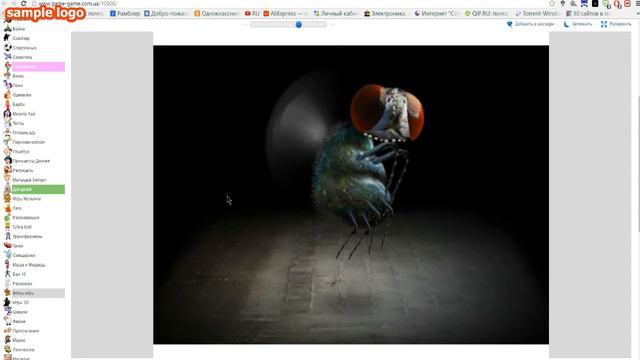This screenshot has height=360, width=640.
Task: Click the heart icon for Добавить в закладки
Action: (x=509, y=24)
